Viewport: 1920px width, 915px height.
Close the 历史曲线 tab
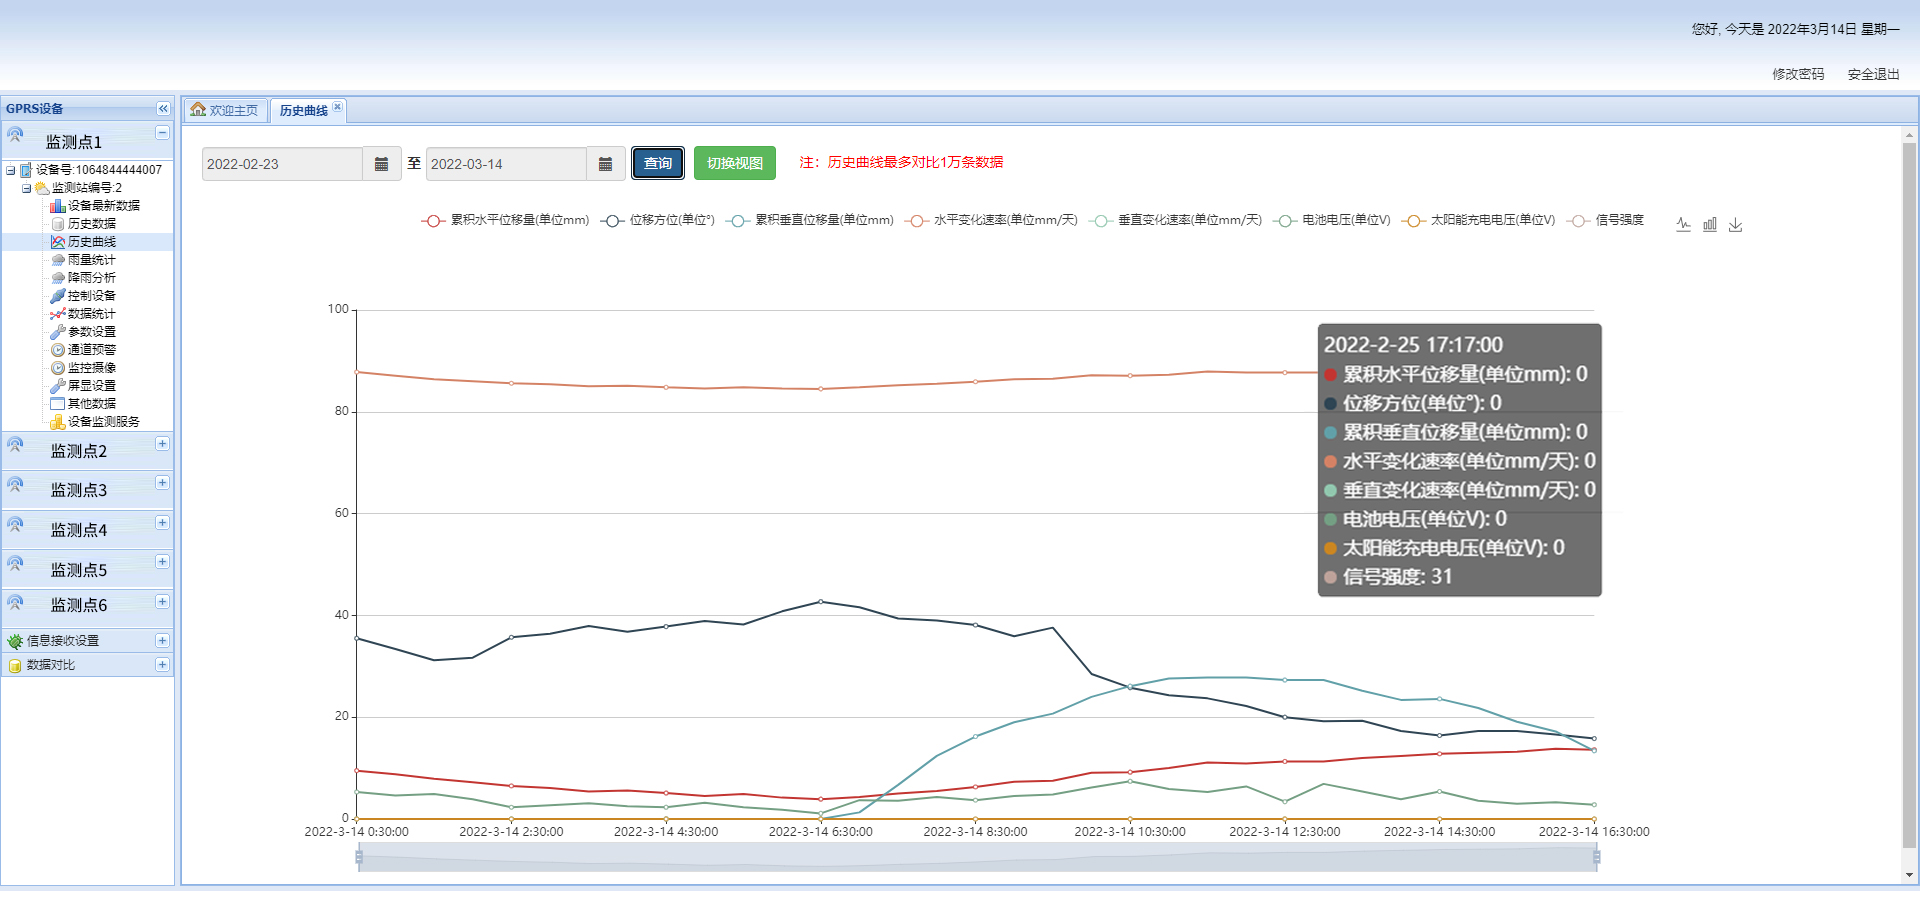point(338,107)
